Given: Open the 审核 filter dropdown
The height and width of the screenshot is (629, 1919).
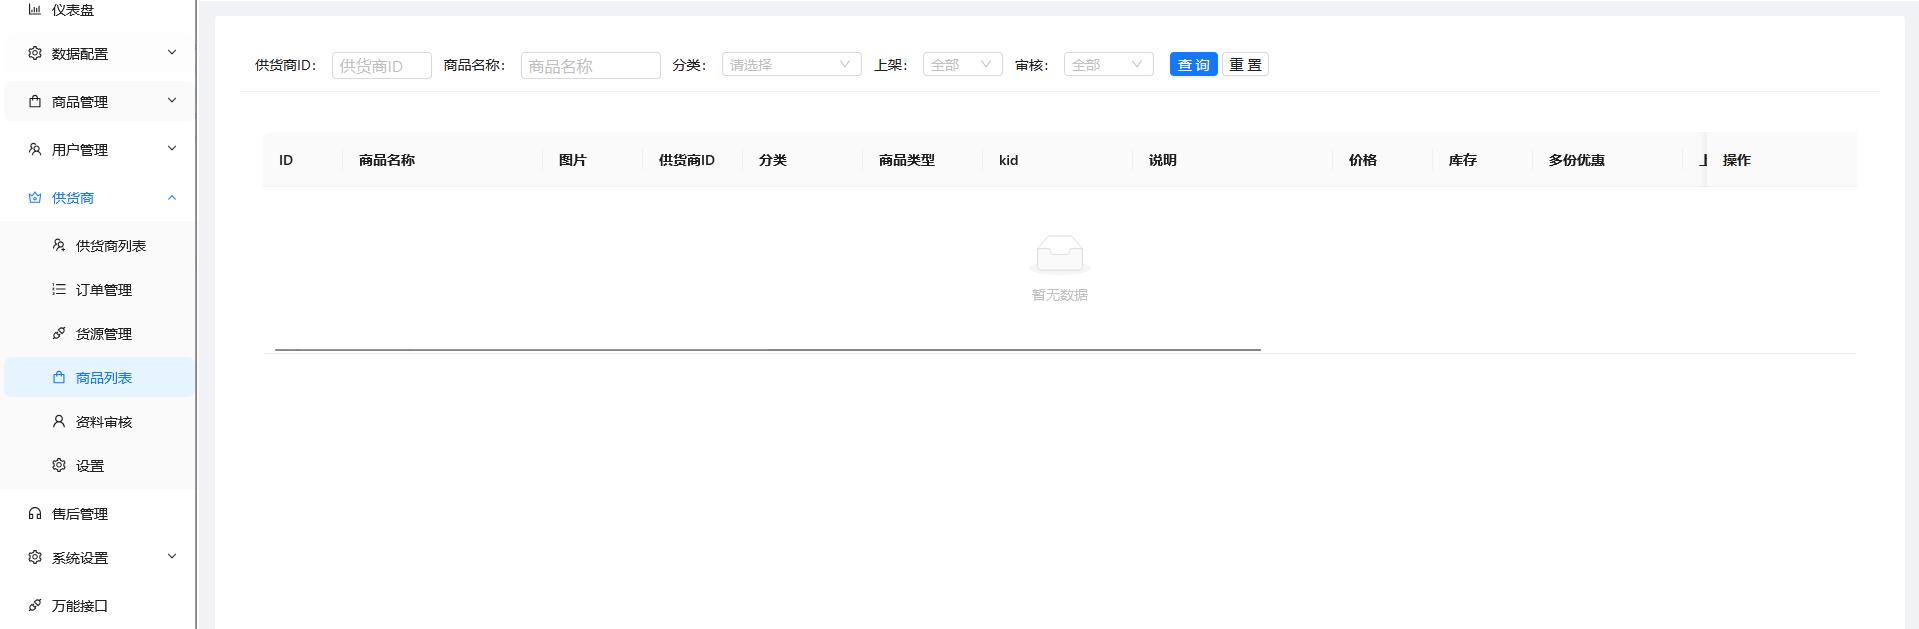Looking at the screenshot, I should pyautogui.click(x=1108, y=65).
